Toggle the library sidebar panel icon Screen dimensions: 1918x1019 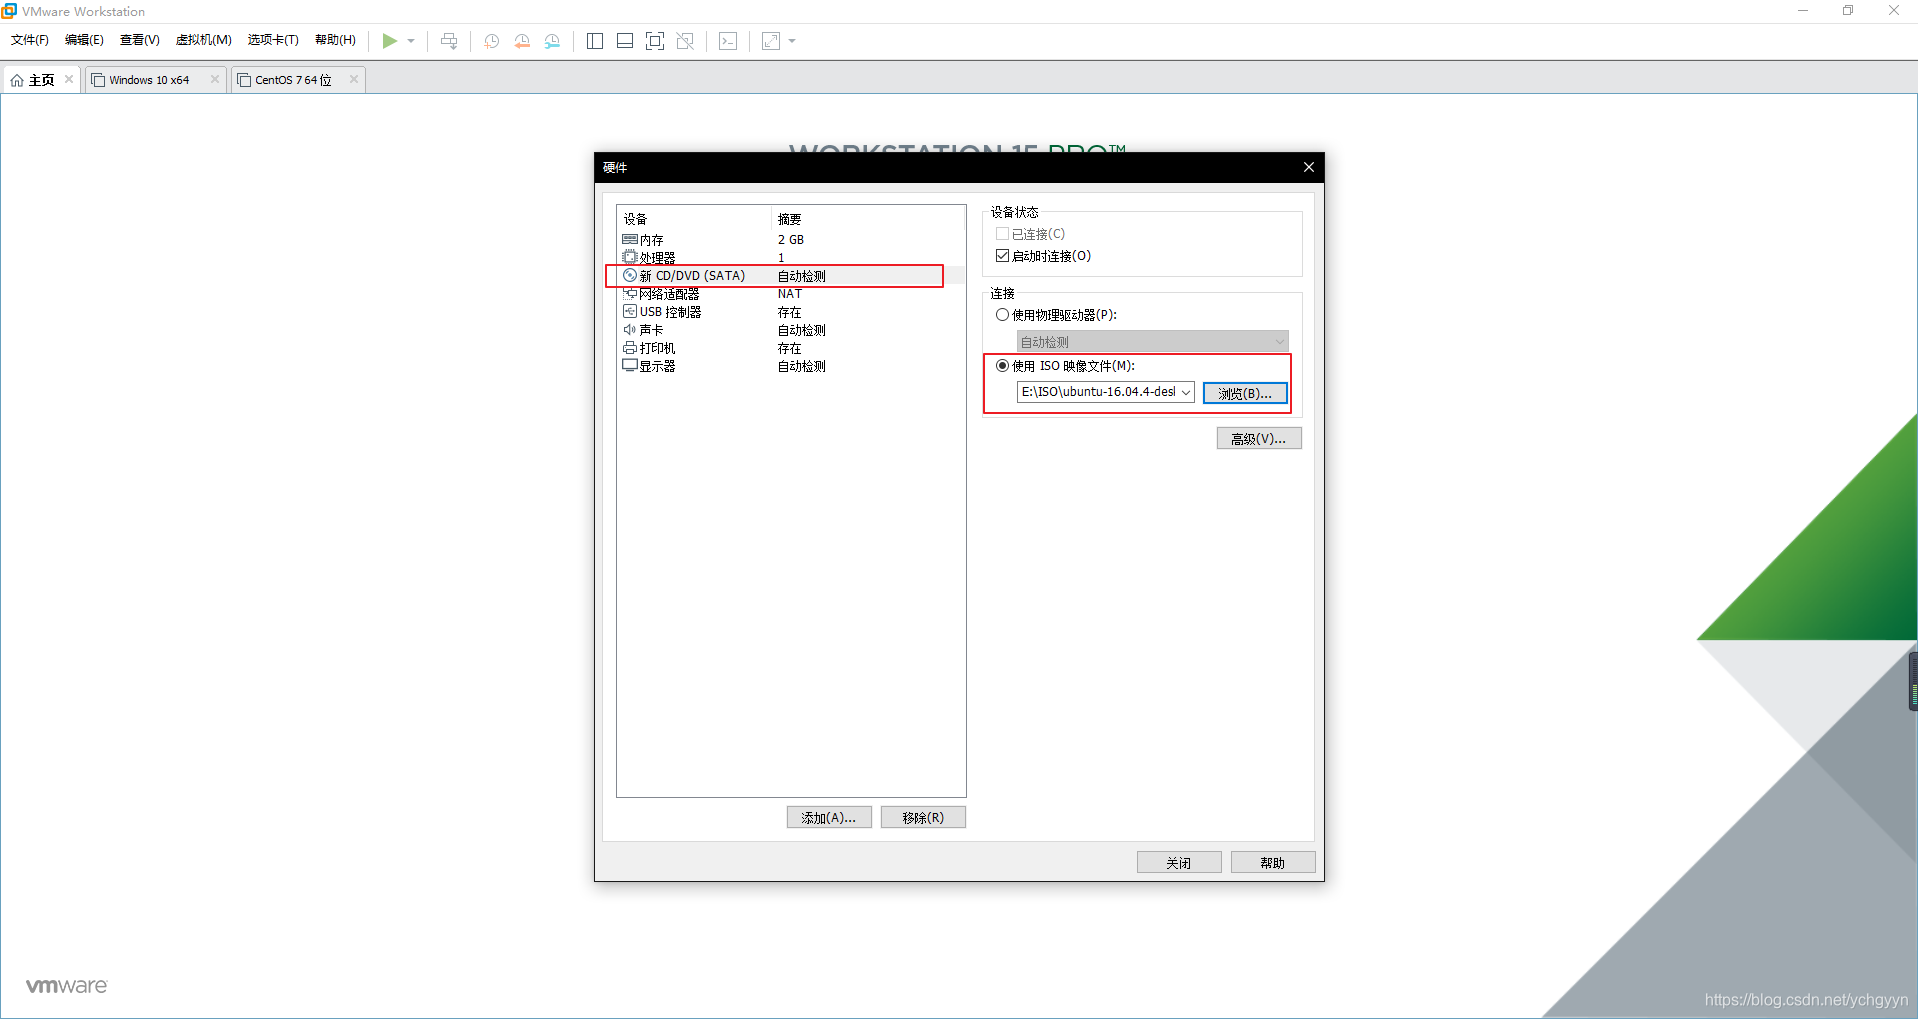(595, 41)
